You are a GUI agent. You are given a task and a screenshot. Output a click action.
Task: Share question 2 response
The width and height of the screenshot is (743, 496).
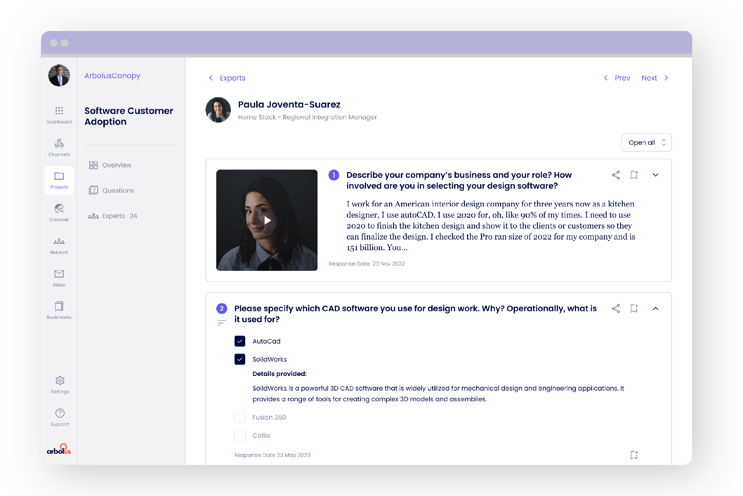[616, 309]
